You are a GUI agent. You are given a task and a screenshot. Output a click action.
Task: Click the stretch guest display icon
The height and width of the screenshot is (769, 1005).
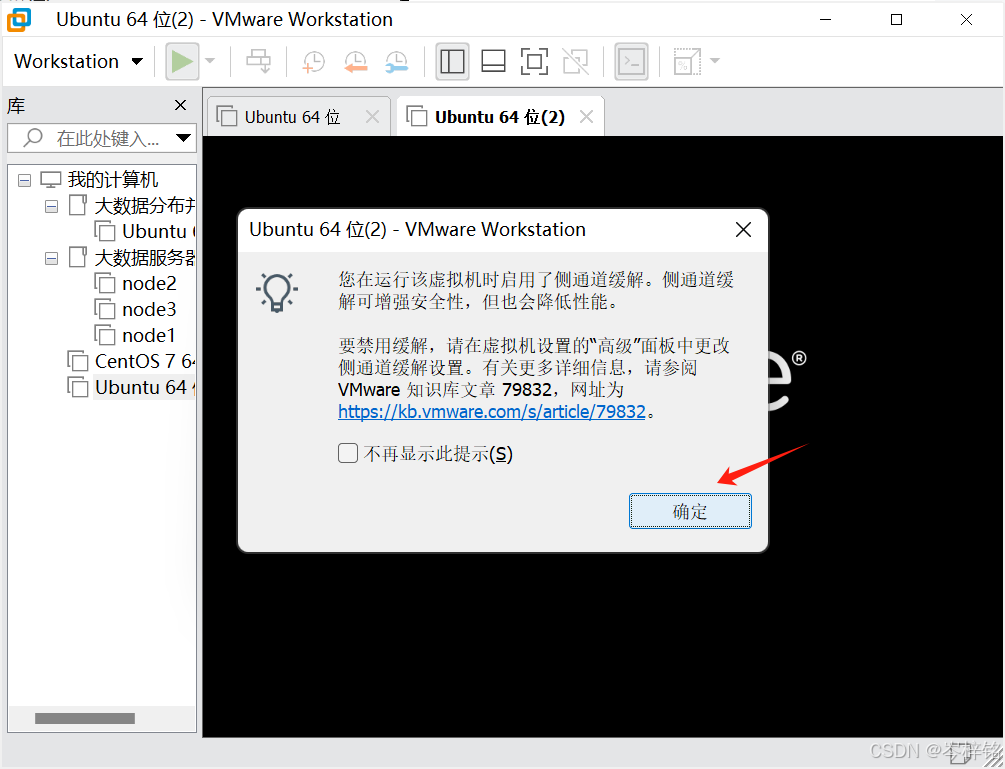686,62
